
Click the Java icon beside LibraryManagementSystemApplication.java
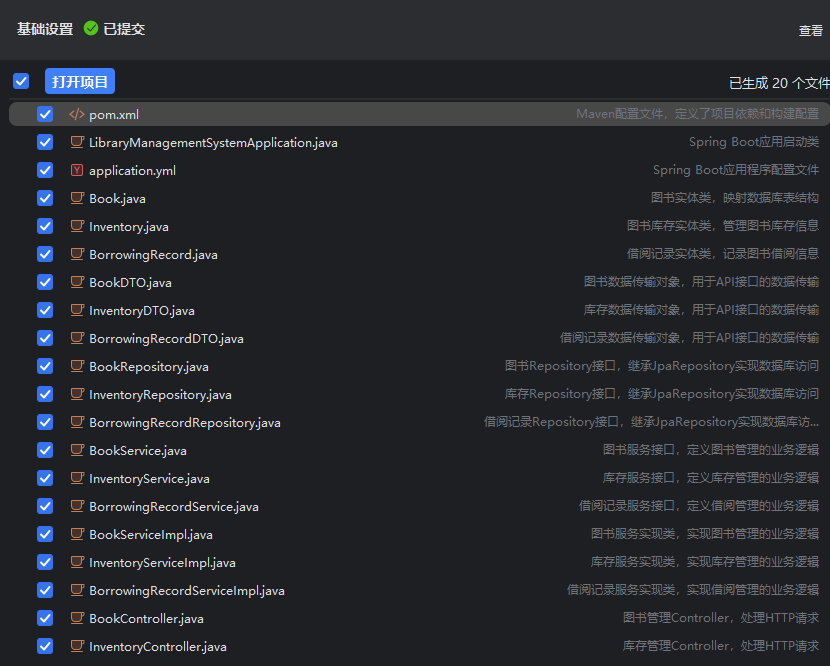(x=77, y=142)
